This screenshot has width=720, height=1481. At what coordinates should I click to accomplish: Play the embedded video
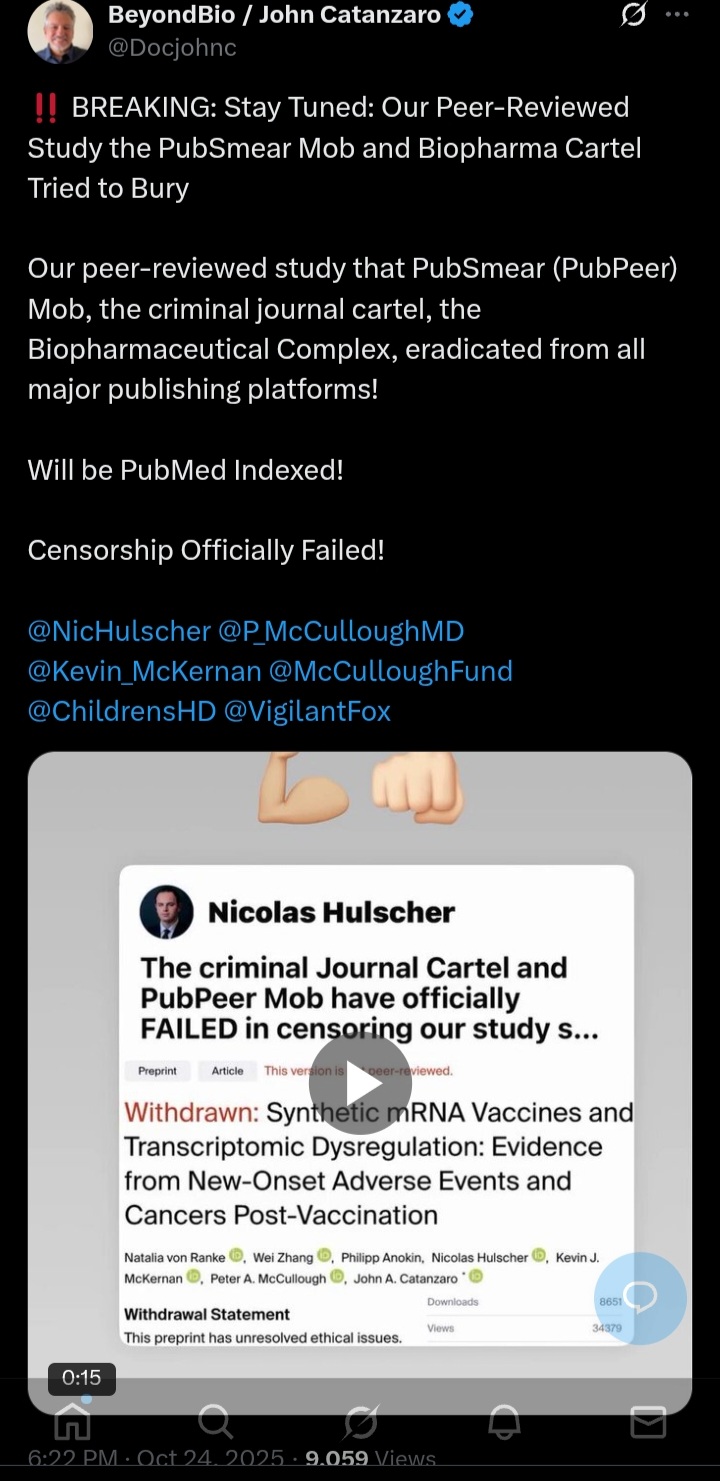pos(360,1084)
